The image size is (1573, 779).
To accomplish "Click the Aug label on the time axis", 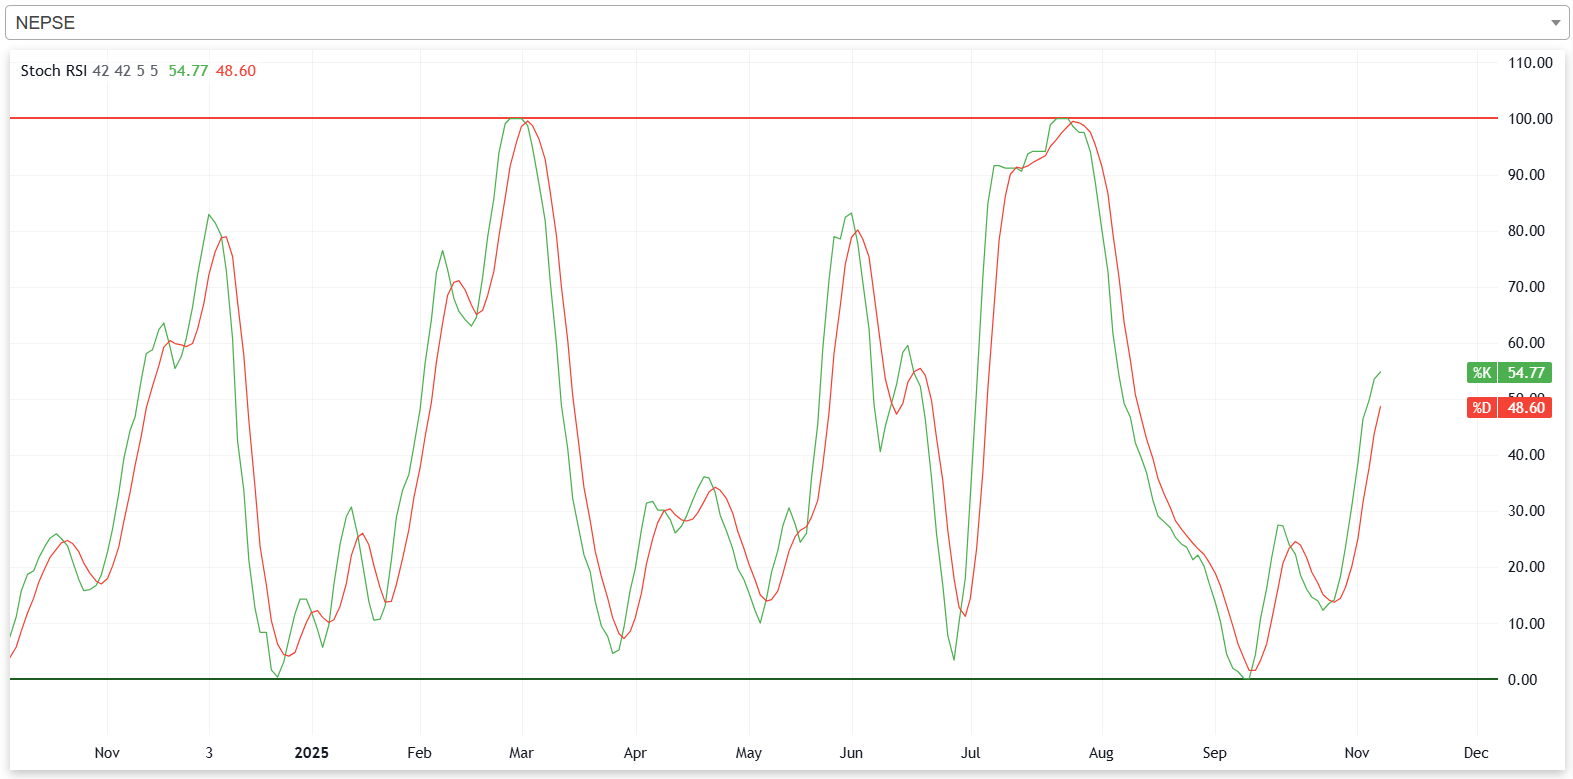I will (1101, 753).
